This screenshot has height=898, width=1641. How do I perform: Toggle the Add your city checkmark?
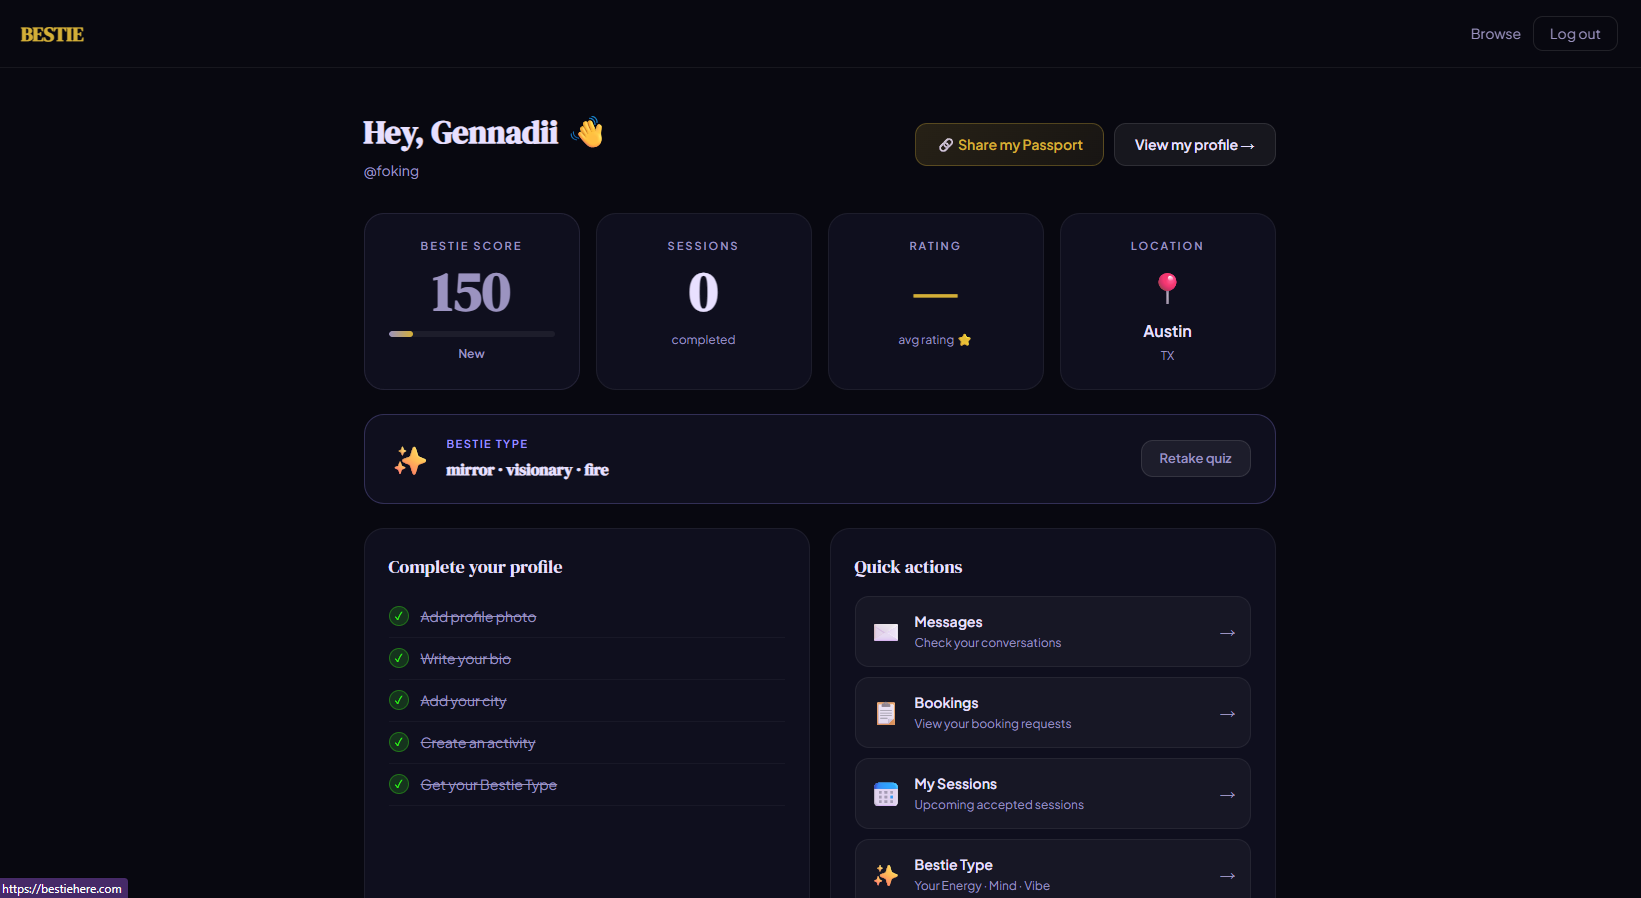[x=399, y=700]
